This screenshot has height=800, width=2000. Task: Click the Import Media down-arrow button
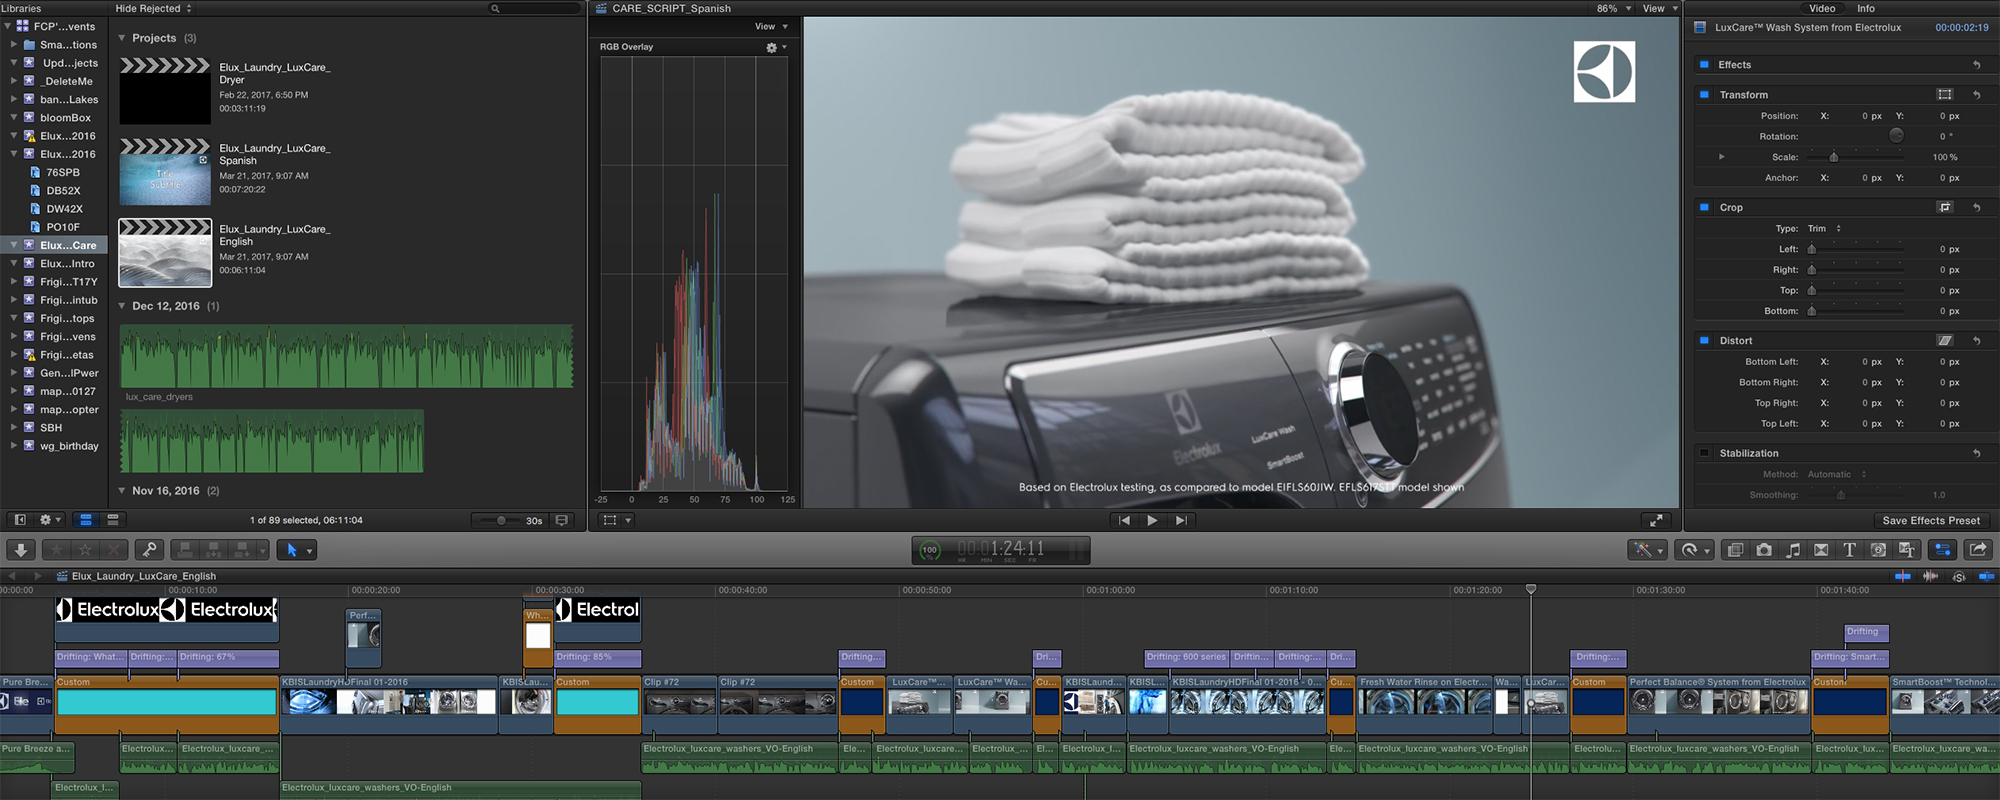(21, 550)
